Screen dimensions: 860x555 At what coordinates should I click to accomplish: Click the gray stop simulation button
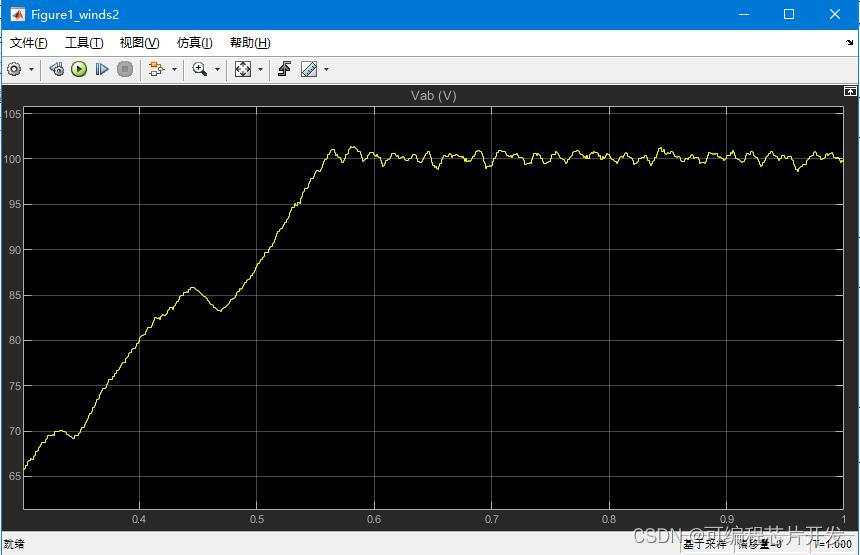[x=125, y=69]
